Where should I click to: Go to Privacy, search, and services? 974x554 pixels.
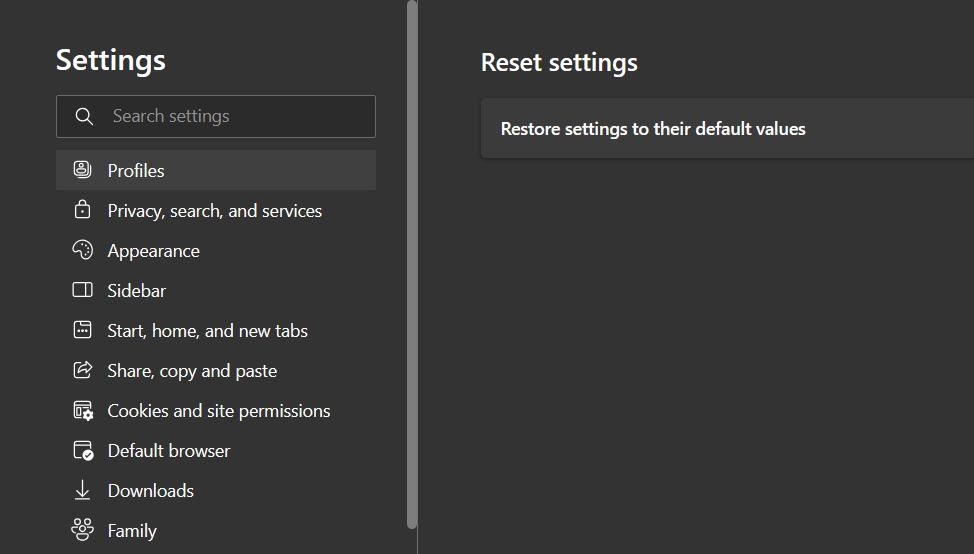[x=214, y=211]
